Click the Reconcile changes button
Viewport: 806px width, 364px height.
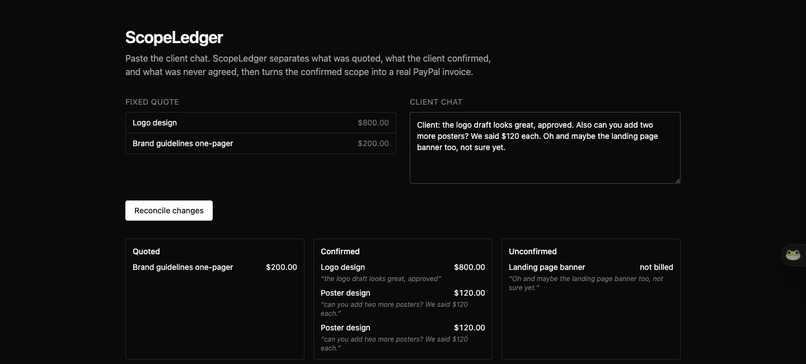pyautogui.click(x=169, y=210)
